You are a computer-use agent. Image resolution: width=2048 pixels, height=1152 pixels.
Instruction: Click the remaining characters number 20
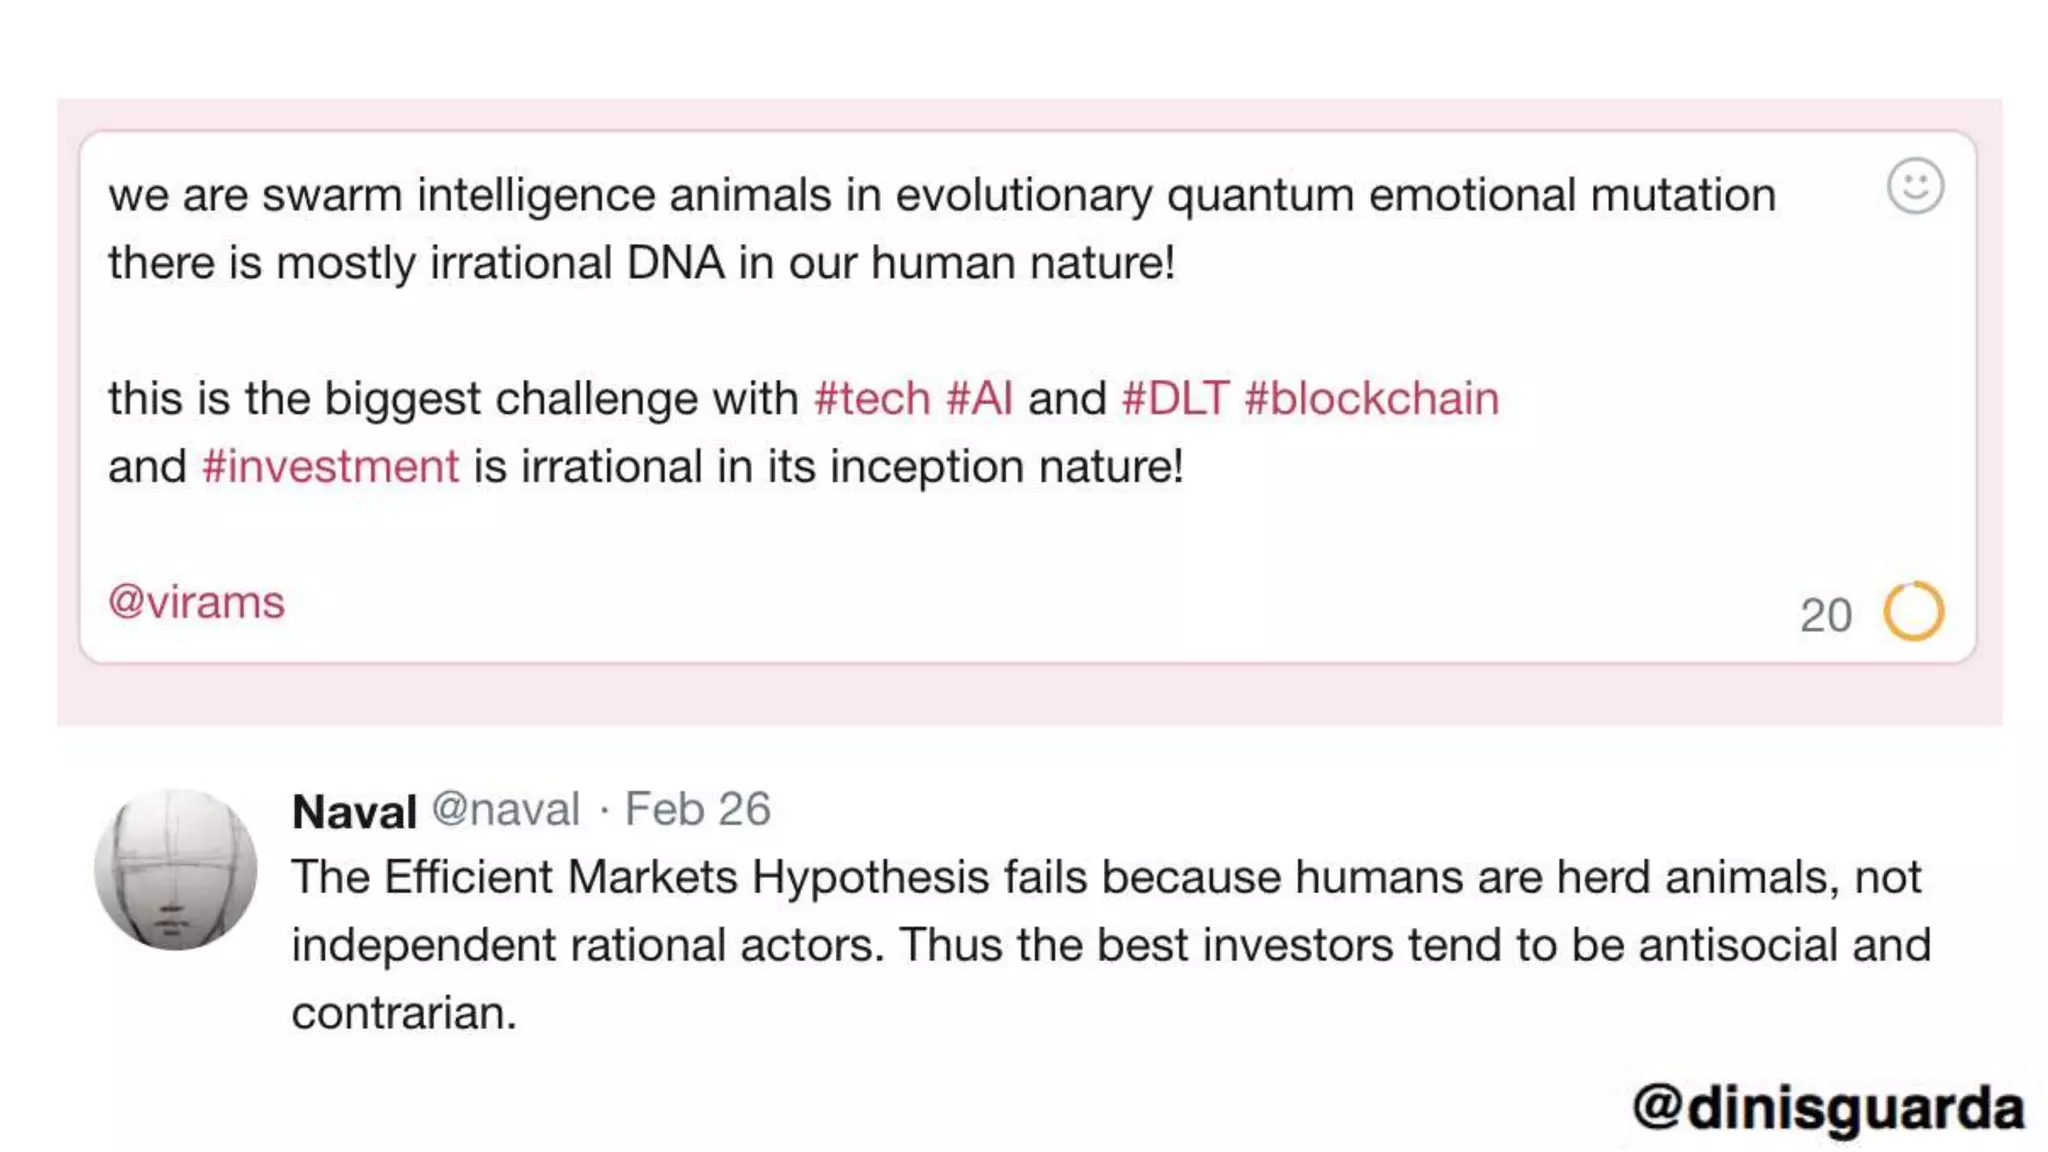pos(1825,615)
